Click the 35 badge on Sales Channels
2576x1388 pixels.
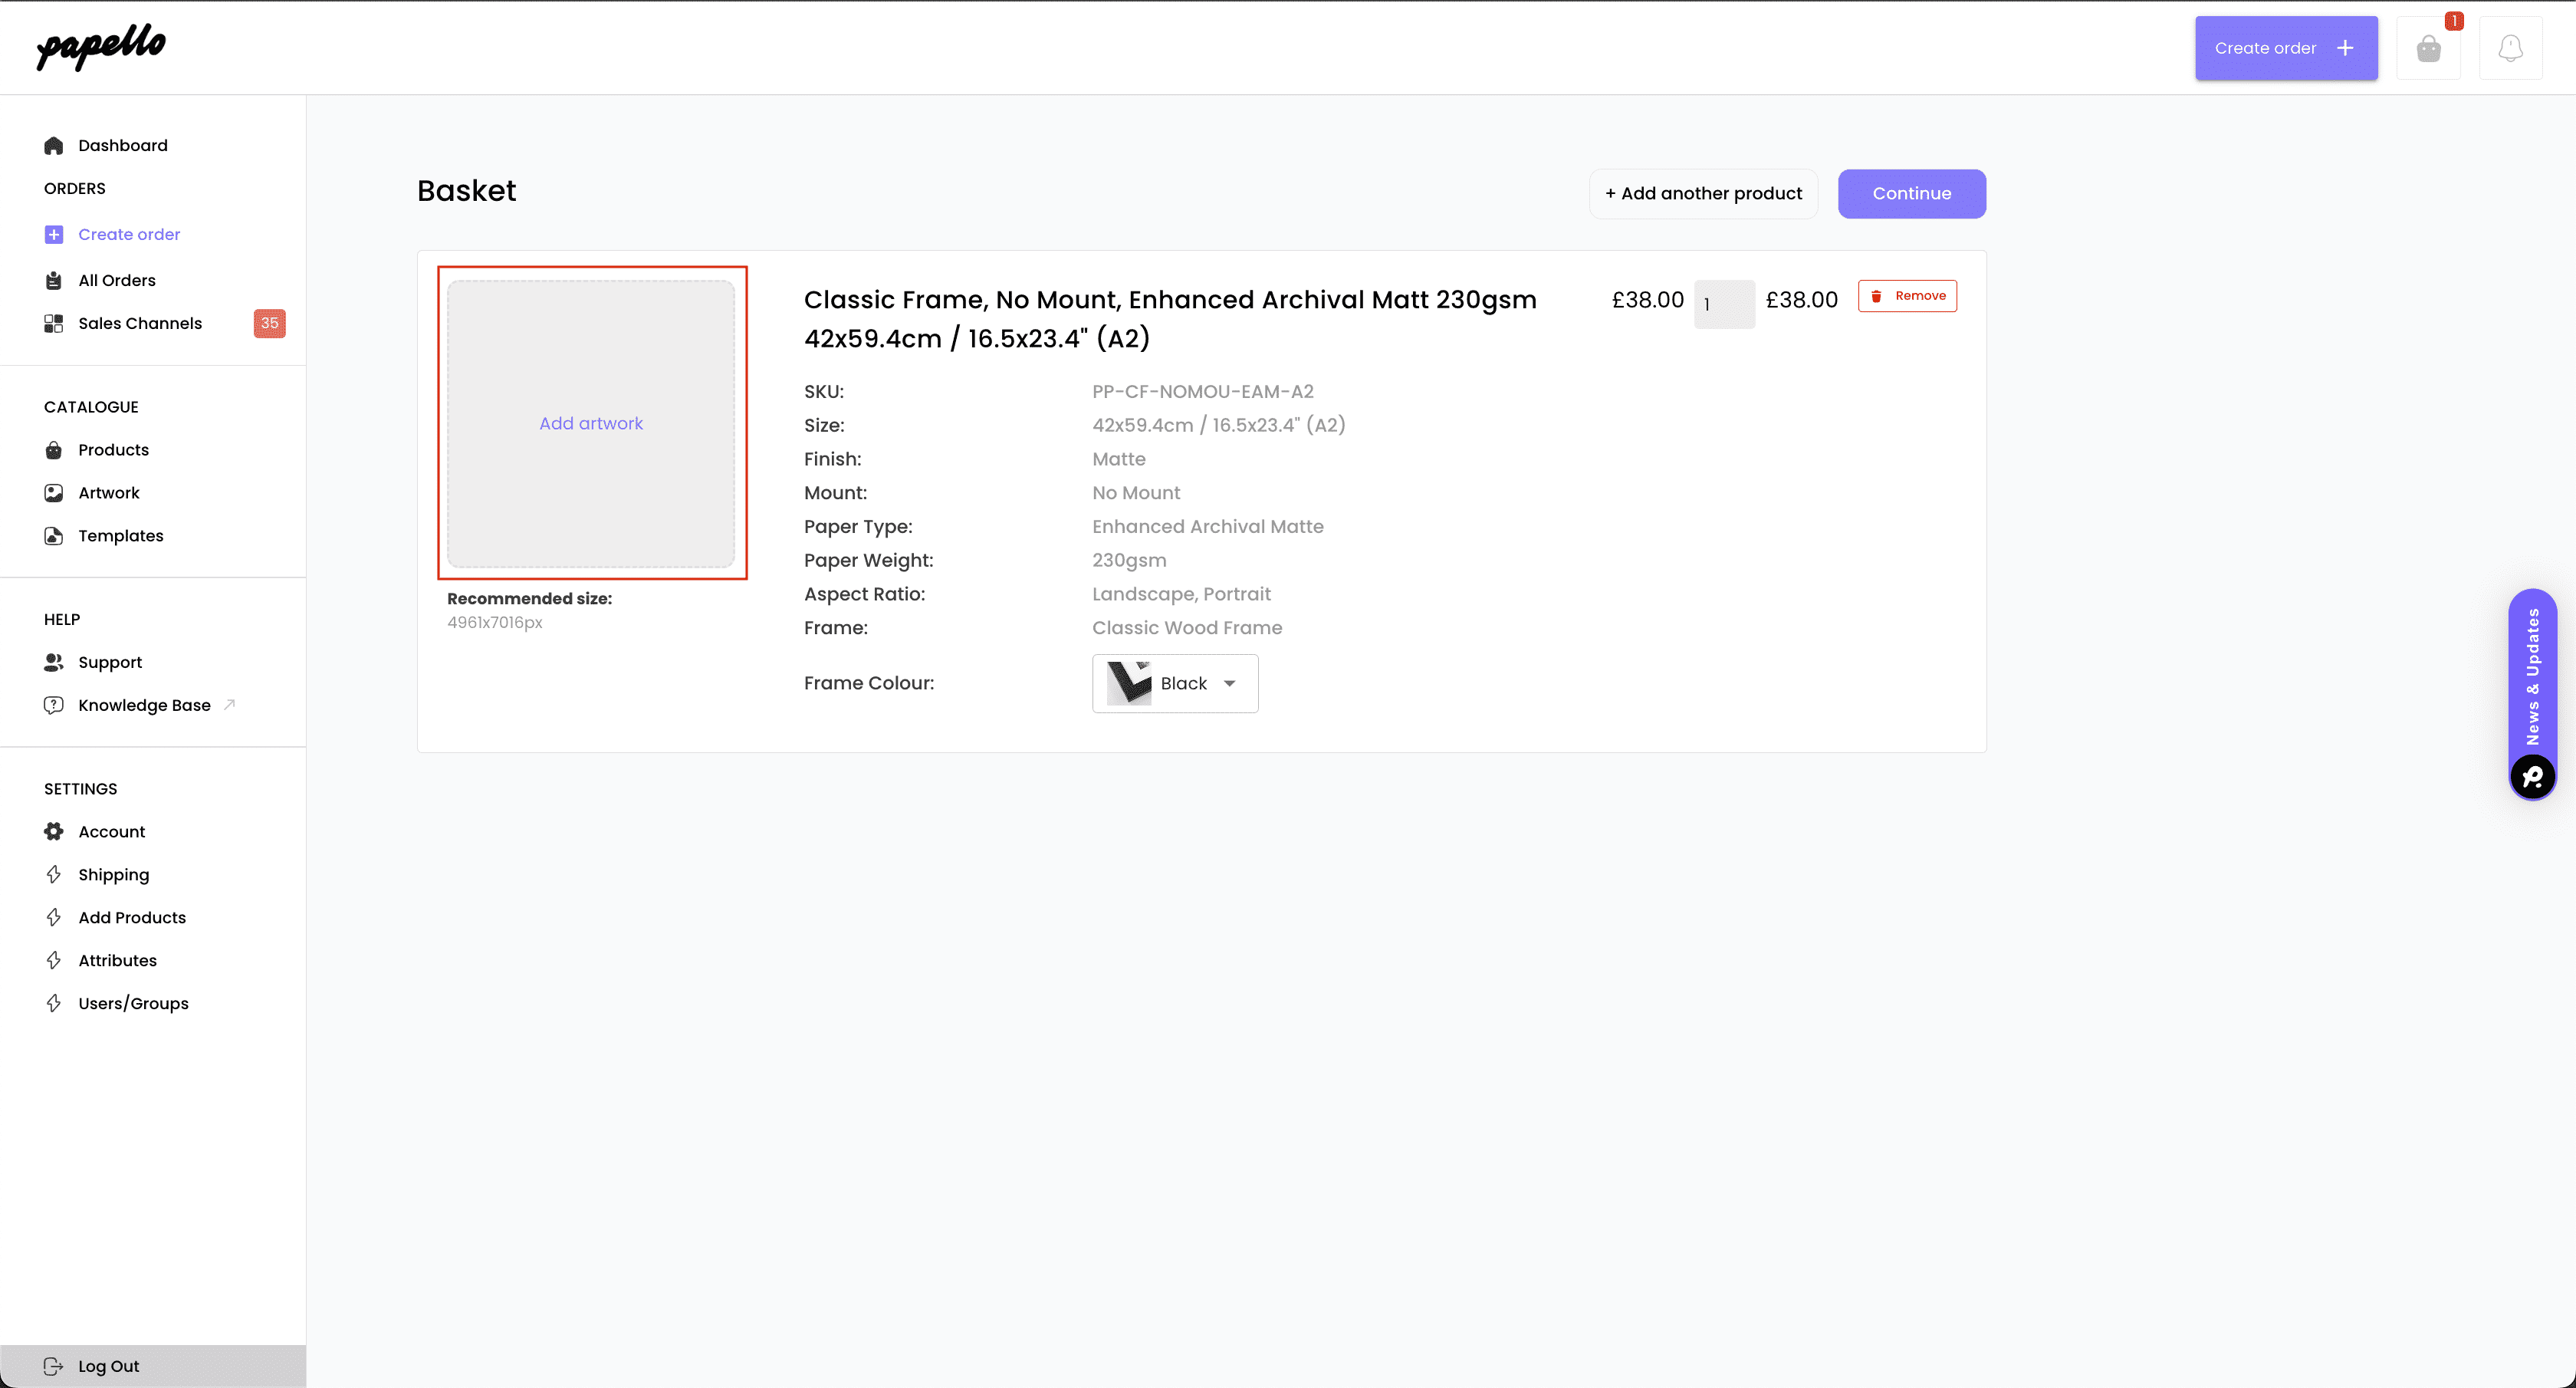click(269, 324)
